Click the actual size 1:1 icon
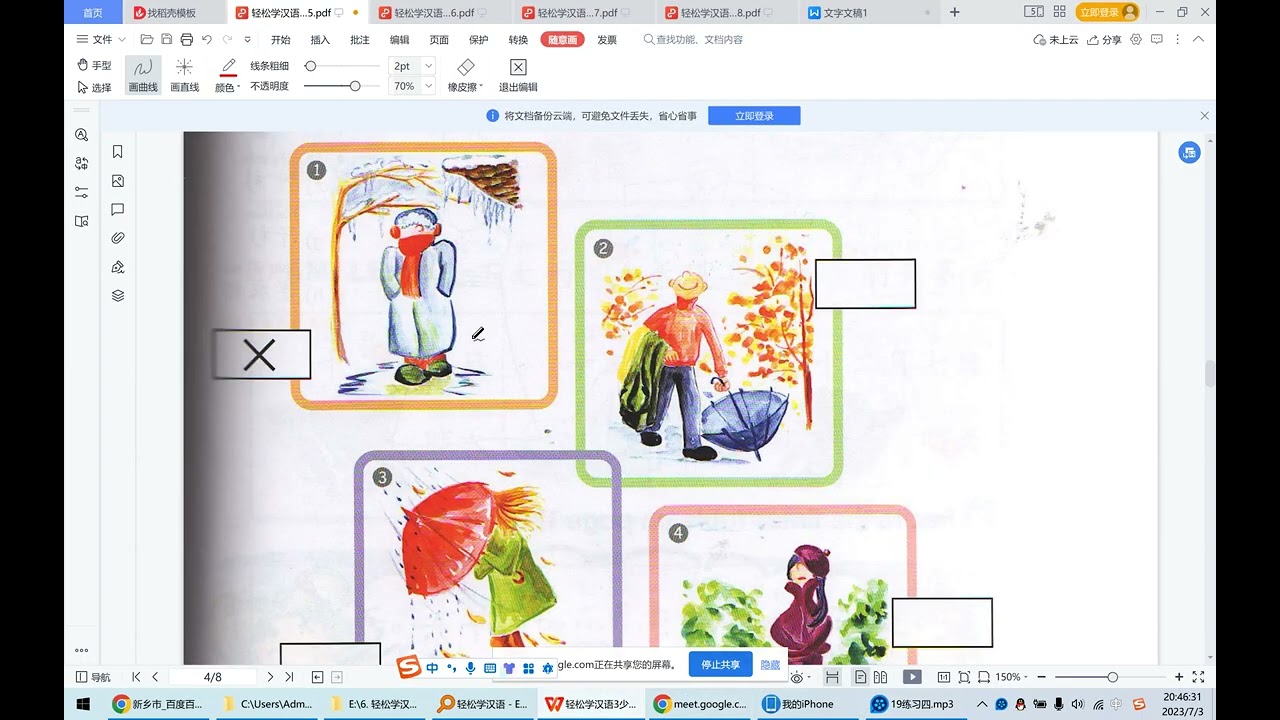This screenshot has height=720, width=1280. point(943,677)
